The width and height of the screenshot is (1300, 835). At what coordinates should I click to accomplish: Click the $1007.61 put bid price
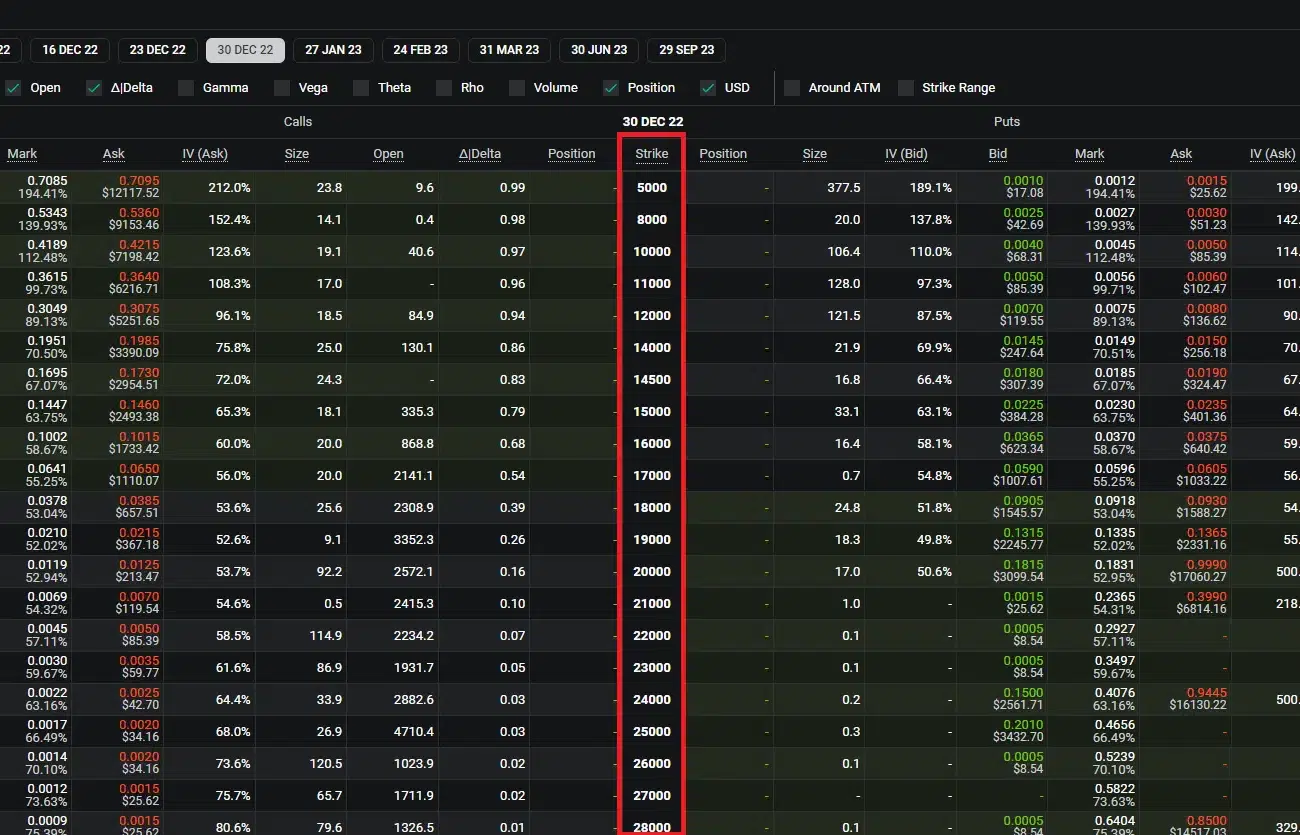[1018, 482]
